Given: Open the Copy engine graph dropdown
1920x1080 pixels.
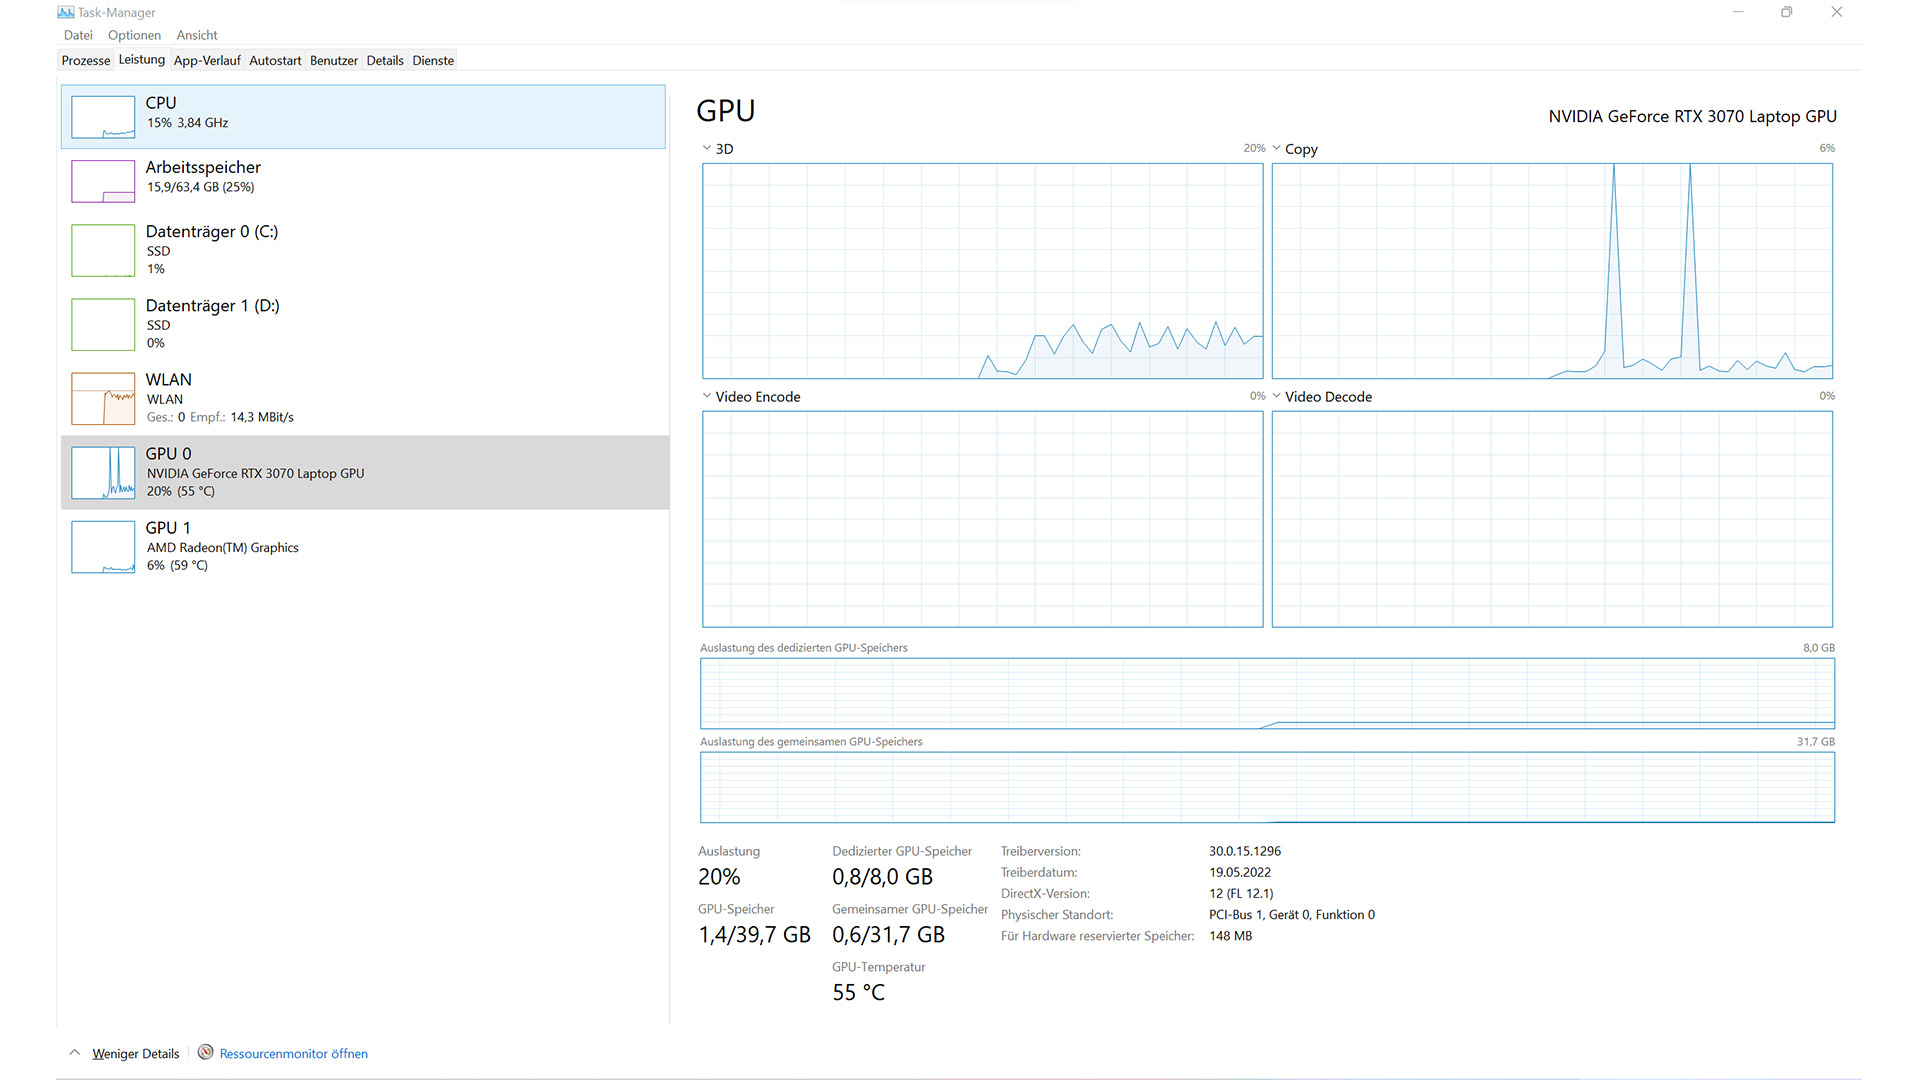Looking at the screenshot, I should click(x=1276, y=148).
